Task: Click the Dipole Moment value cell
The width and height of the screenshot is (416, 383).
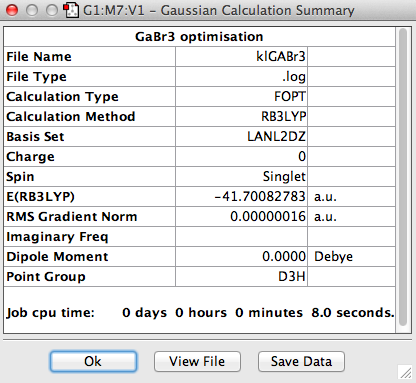Action: tap(241, 257)
